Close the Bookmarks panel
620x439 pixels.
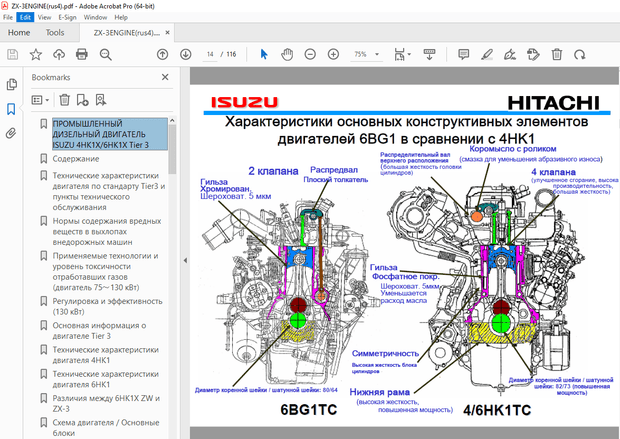(165, 77)
